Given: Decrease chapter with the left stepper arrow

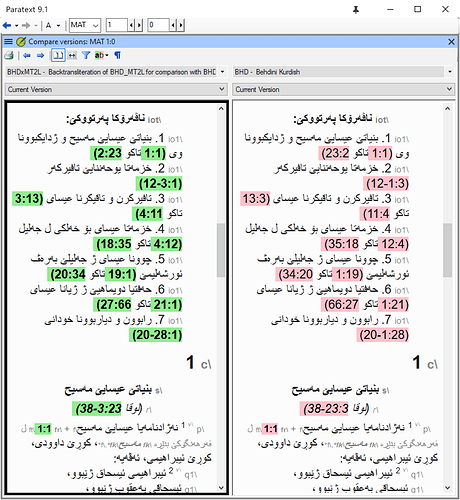Looking at the screenshot, I should click(131, 25).
